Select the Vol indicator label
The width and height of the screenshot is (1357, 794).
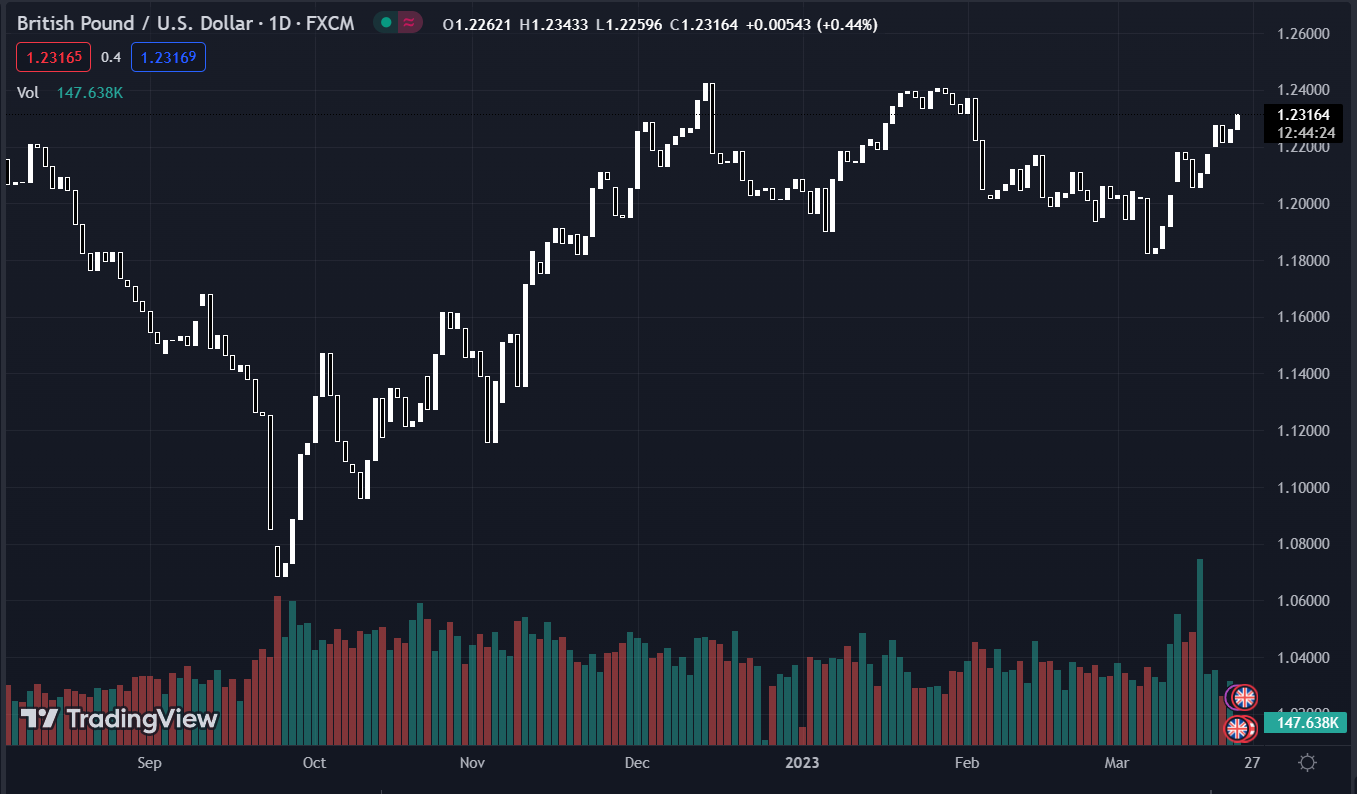(x=28, y=92)
